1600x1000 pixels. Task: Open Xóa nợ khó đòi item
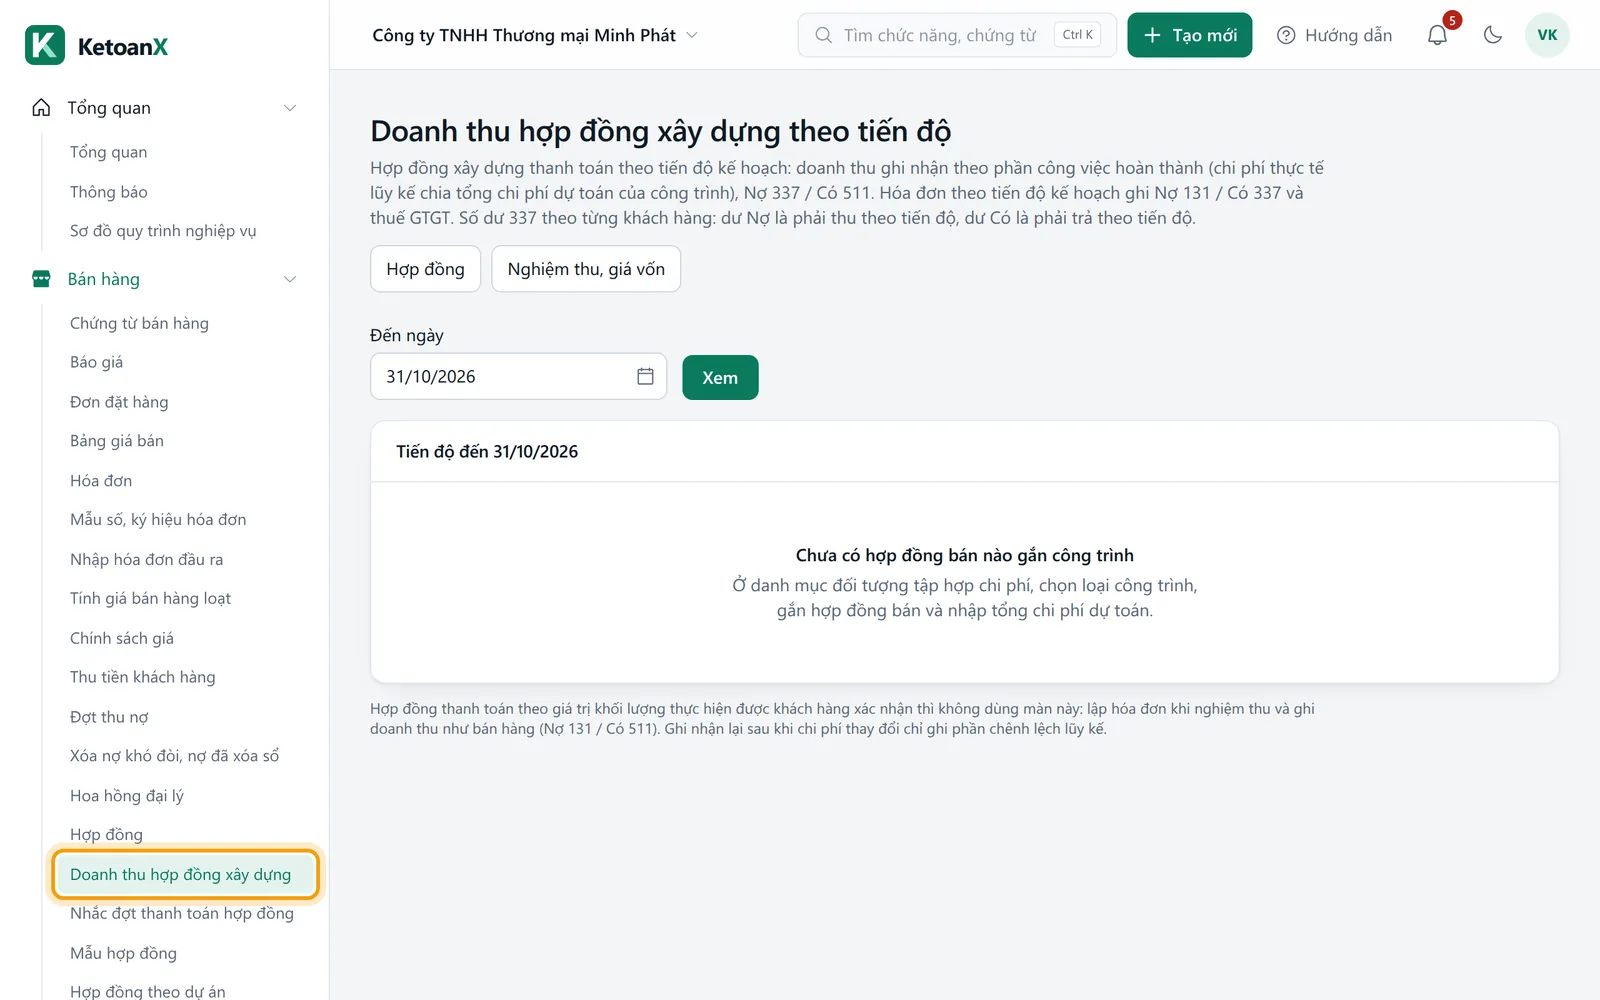tap(174, 756)
